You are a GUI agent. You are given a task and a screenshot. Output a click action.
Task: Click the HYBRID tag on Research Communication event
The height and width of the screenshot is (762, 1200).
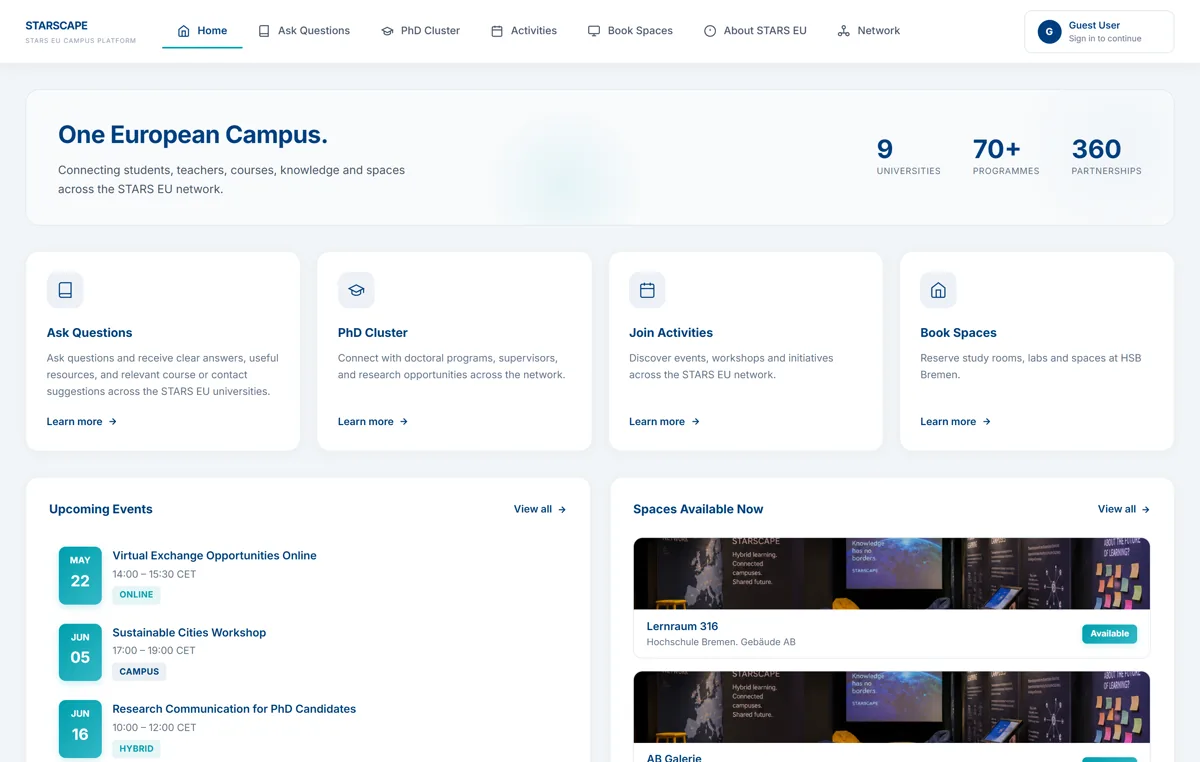pyautogui.click(x=136, y=749)
